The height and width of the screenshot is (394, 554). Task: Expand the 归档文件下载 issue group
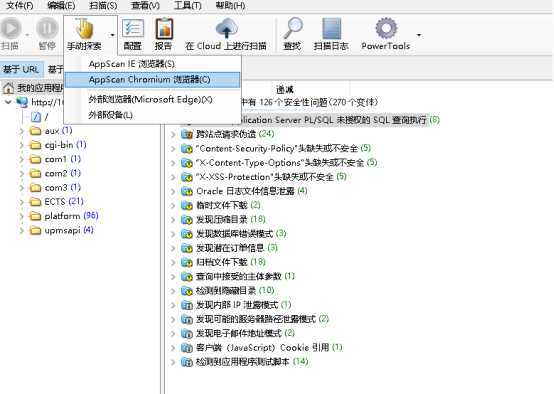click(x=173, y=262)
